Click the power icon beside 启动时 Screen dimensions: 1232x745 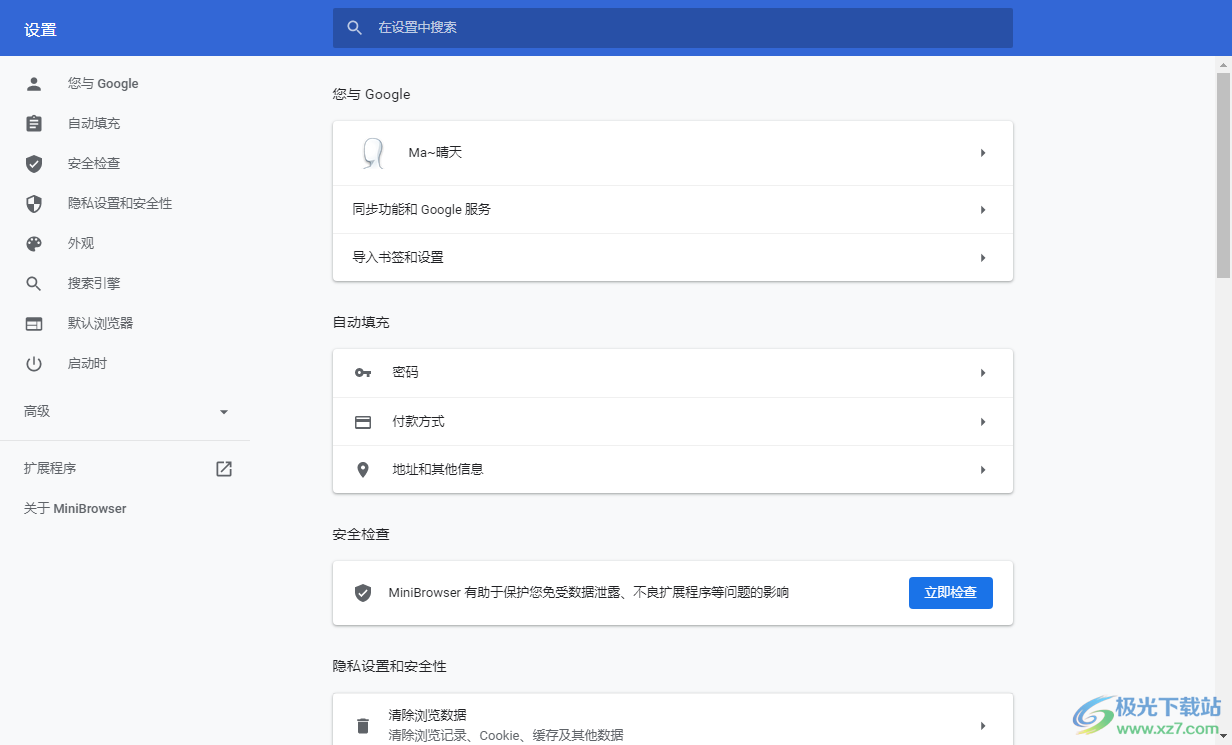34,363
